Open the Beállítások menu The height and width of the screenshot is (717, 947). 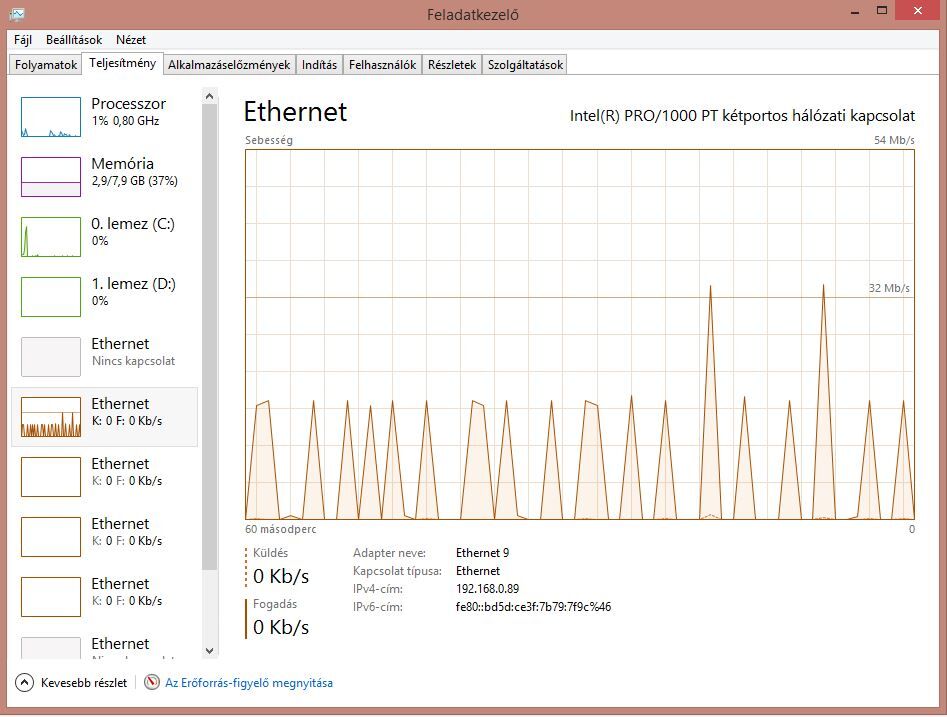tap(73, 40)
